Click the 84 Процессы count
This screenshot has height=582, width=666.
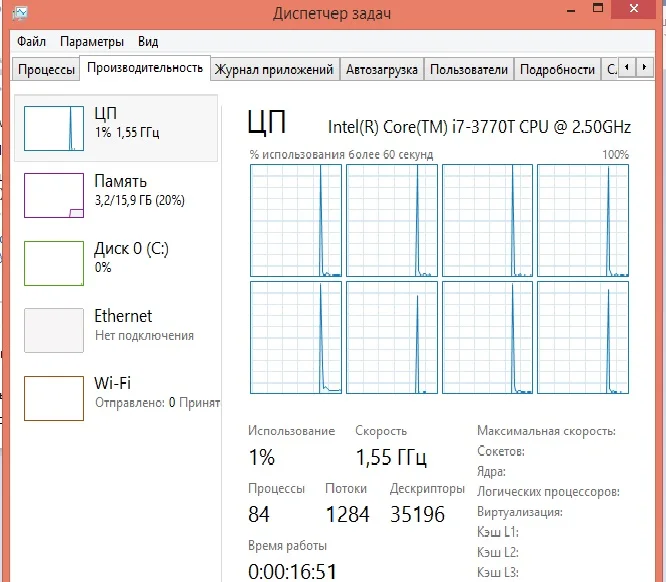pyautogui.click(x=259, y=514)
